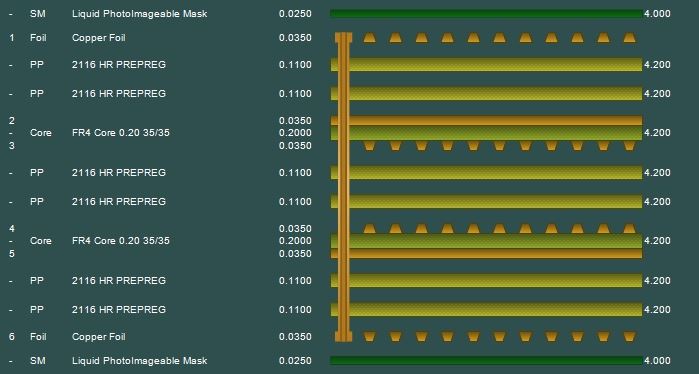Viewport: 699px width, 374px height.
Task: Click the 0.2000 core thickness between layers 4 and 5
Action: pyautogui.click(x=295, y=241)
